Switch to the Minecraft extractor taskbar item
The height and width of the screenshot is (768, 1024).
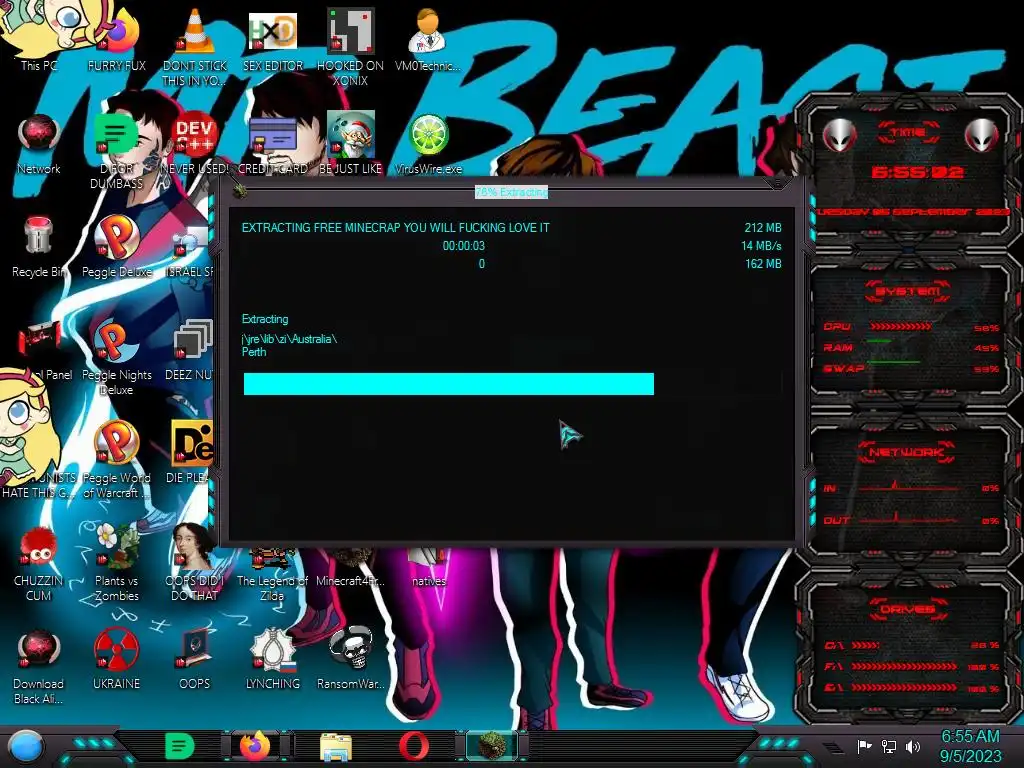click(492, 746)
